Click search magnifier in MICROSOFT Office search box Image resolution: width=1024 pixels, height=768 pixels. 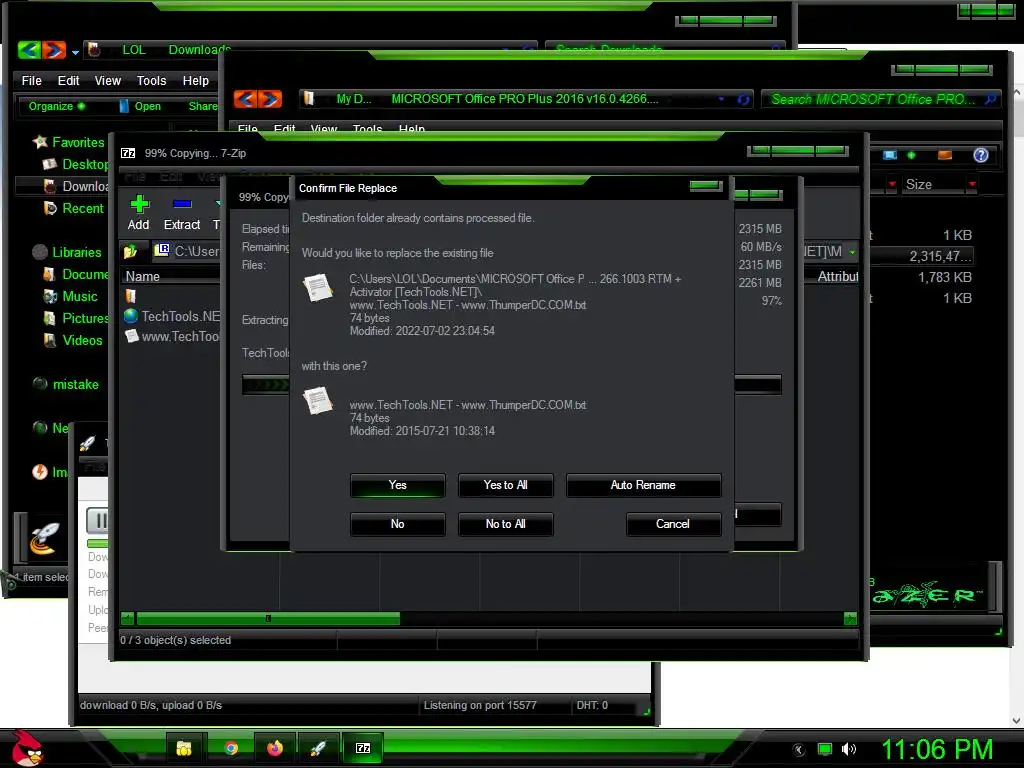(x=991, y=99)
